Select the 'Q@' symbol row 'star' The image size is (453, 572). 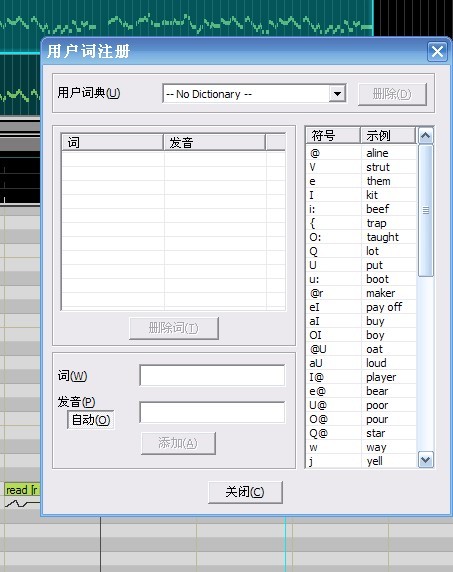(x=361, y=433)
